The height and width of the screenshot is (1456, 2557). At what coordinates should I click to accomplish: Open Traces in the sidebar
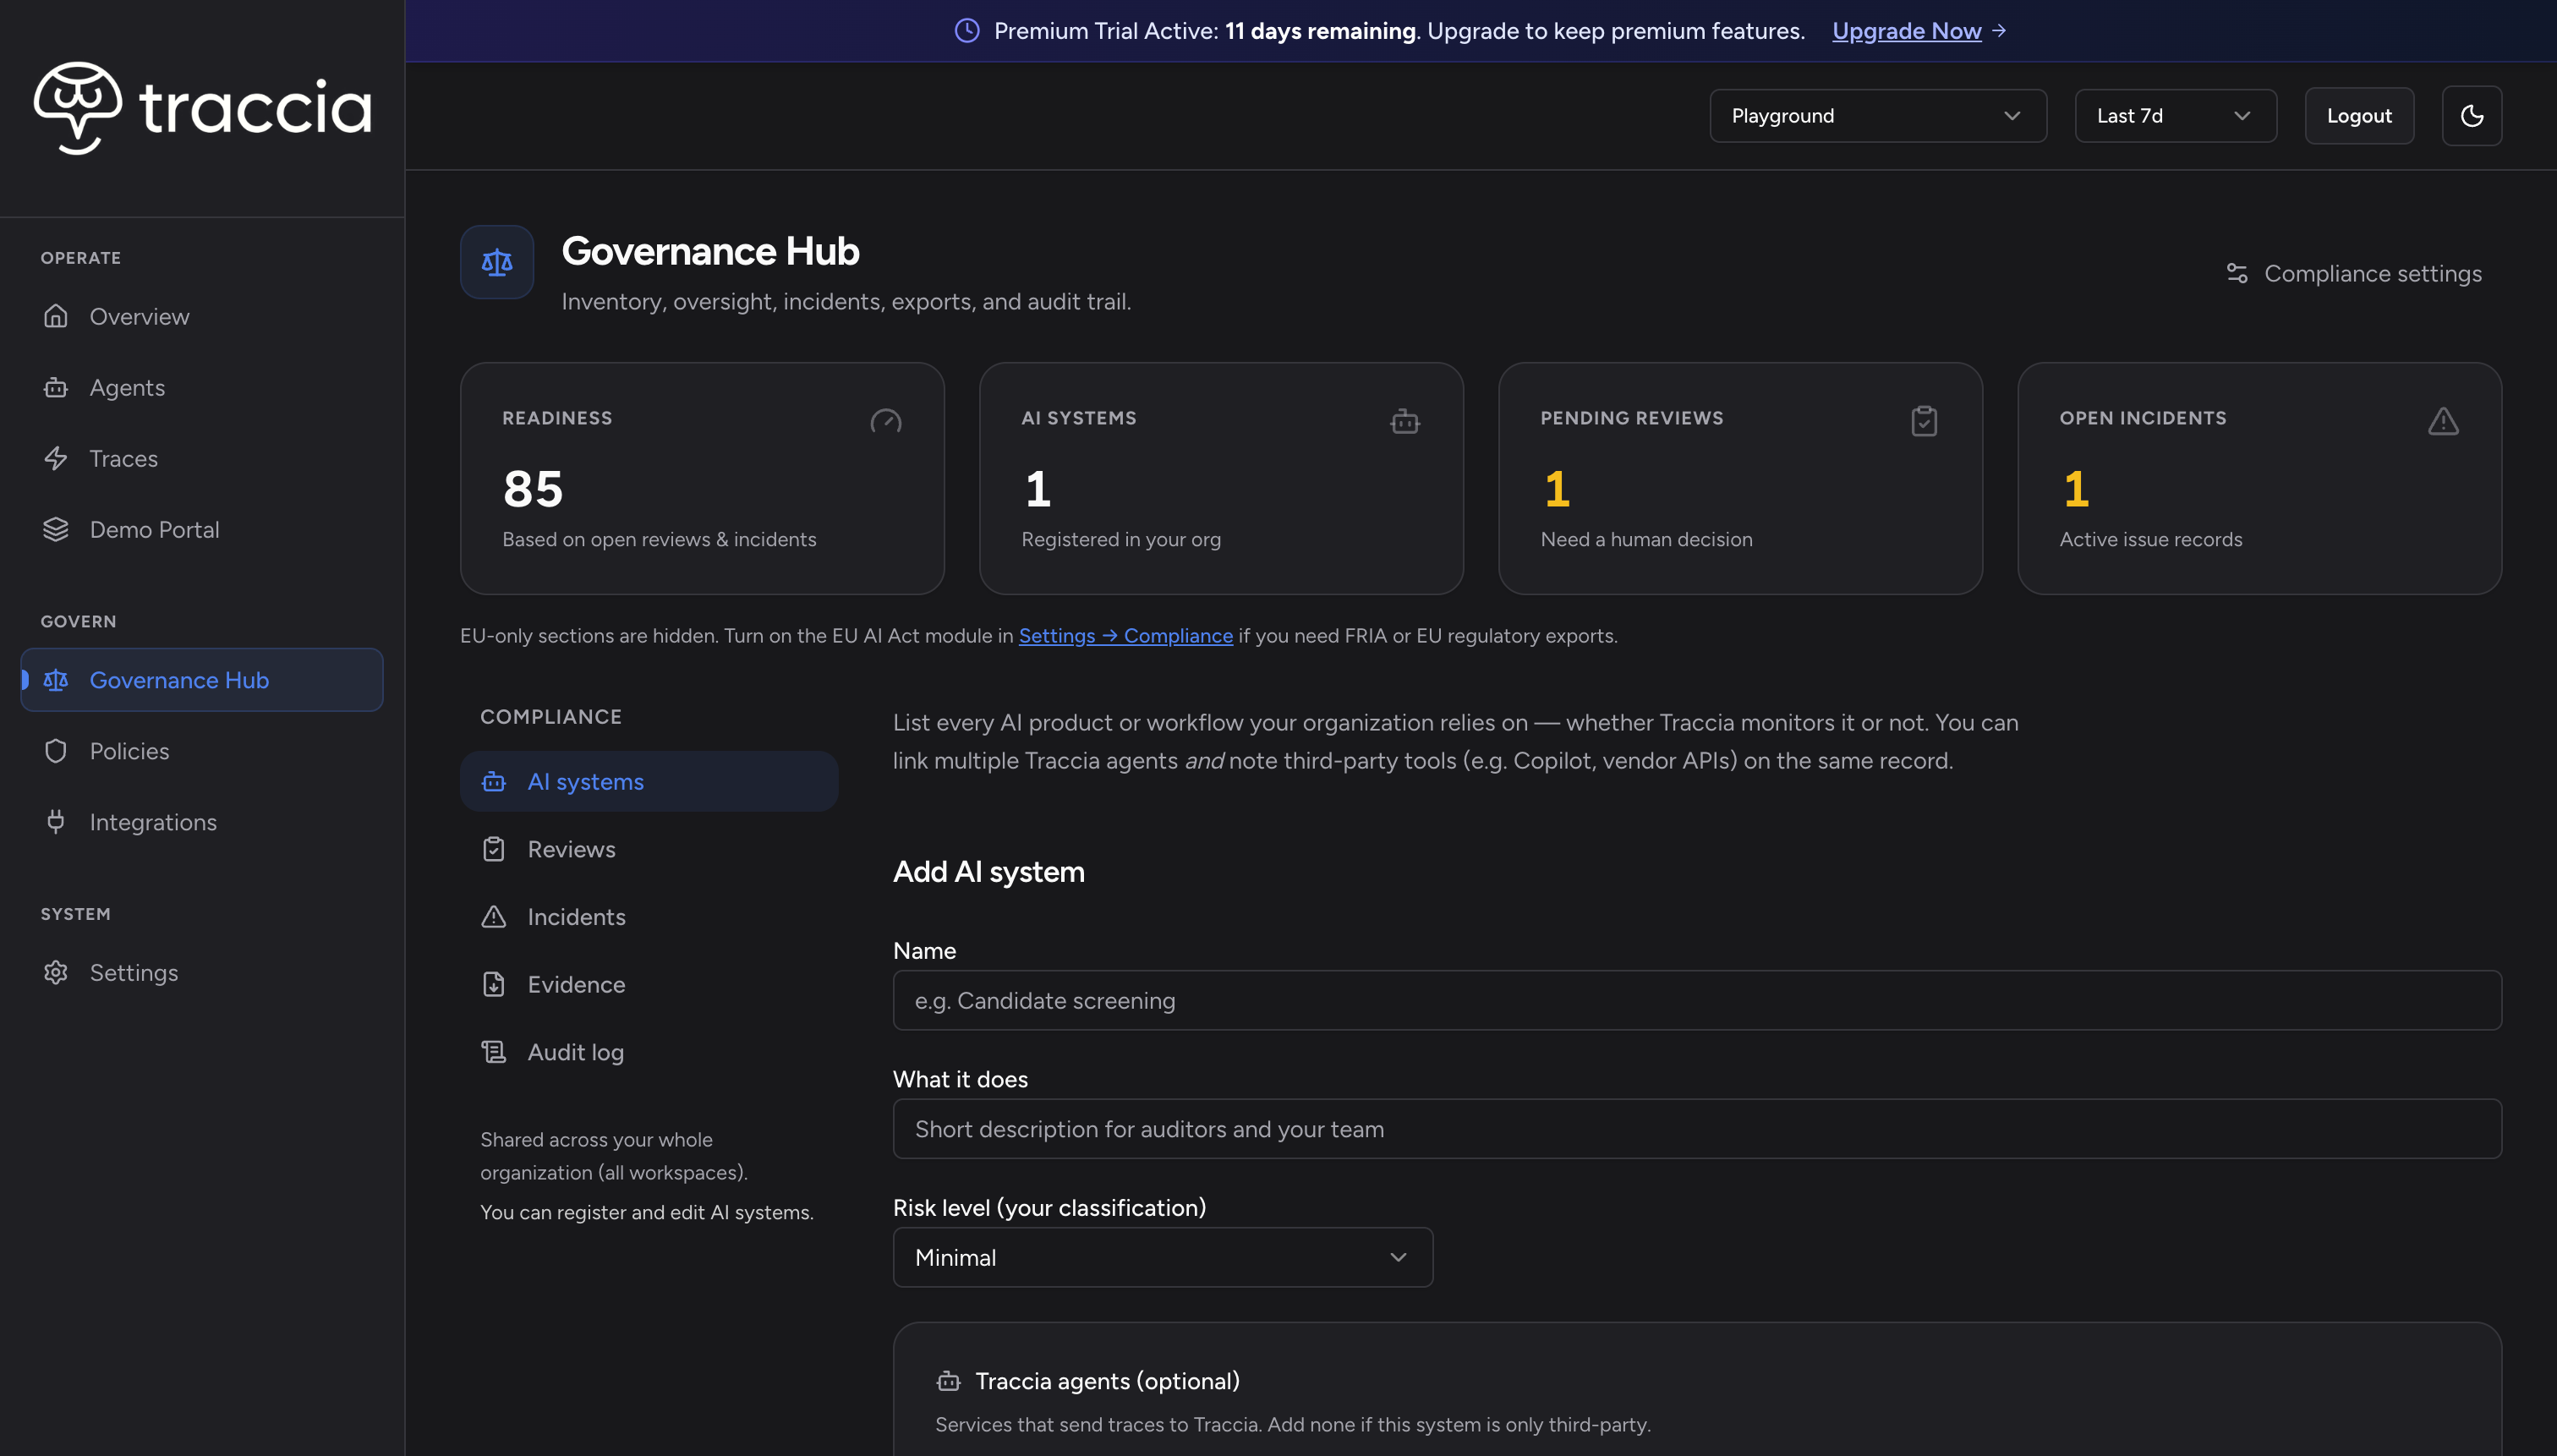click(x=202, y=458)
